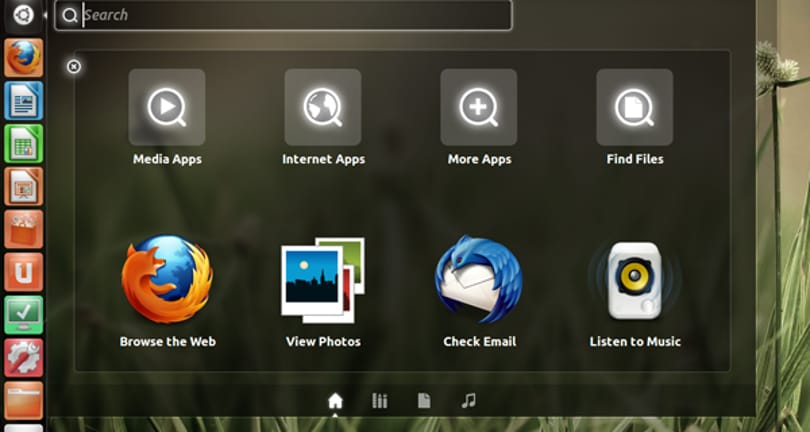Viewport: 810px width, 432px height.
Task: Switch to the Applications lens tab
Action: click(x=380, y=400)
